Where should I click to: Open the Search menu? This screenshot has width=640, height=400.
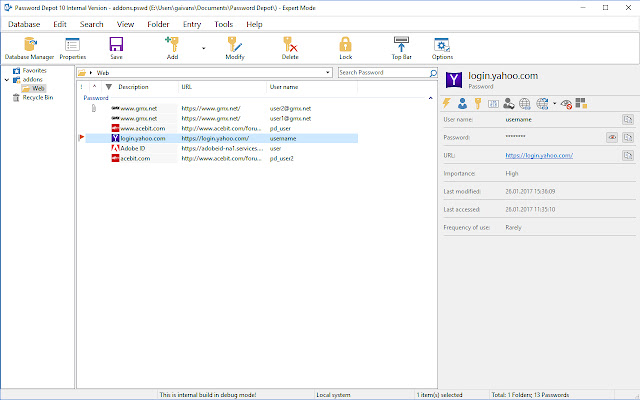coord(91,24)
